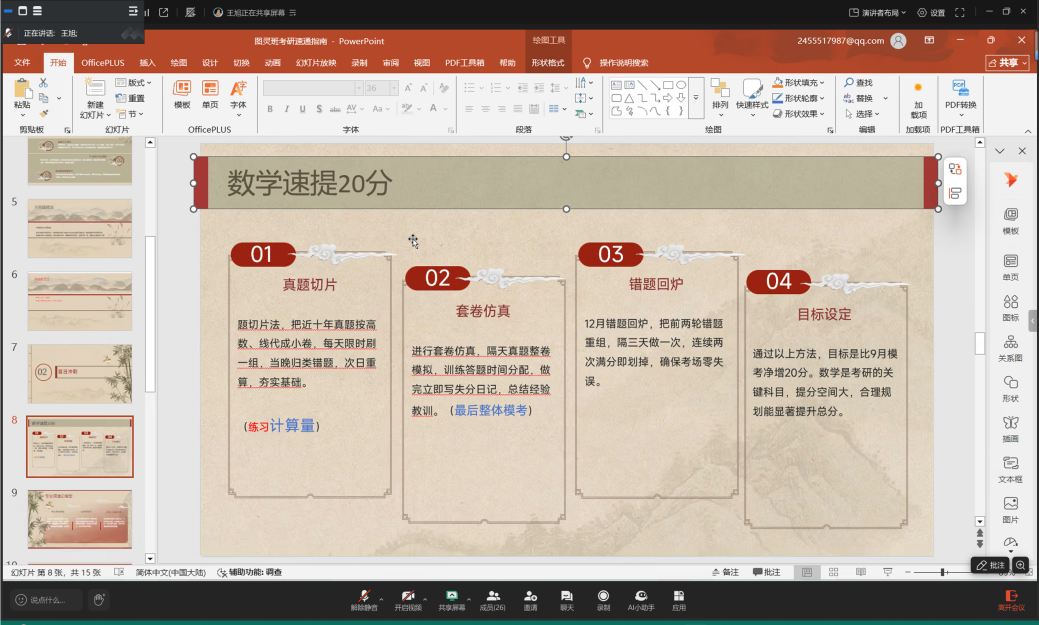
Task: Open the 幻灯片放映 ribbon tab
Action: coord(315,63)
